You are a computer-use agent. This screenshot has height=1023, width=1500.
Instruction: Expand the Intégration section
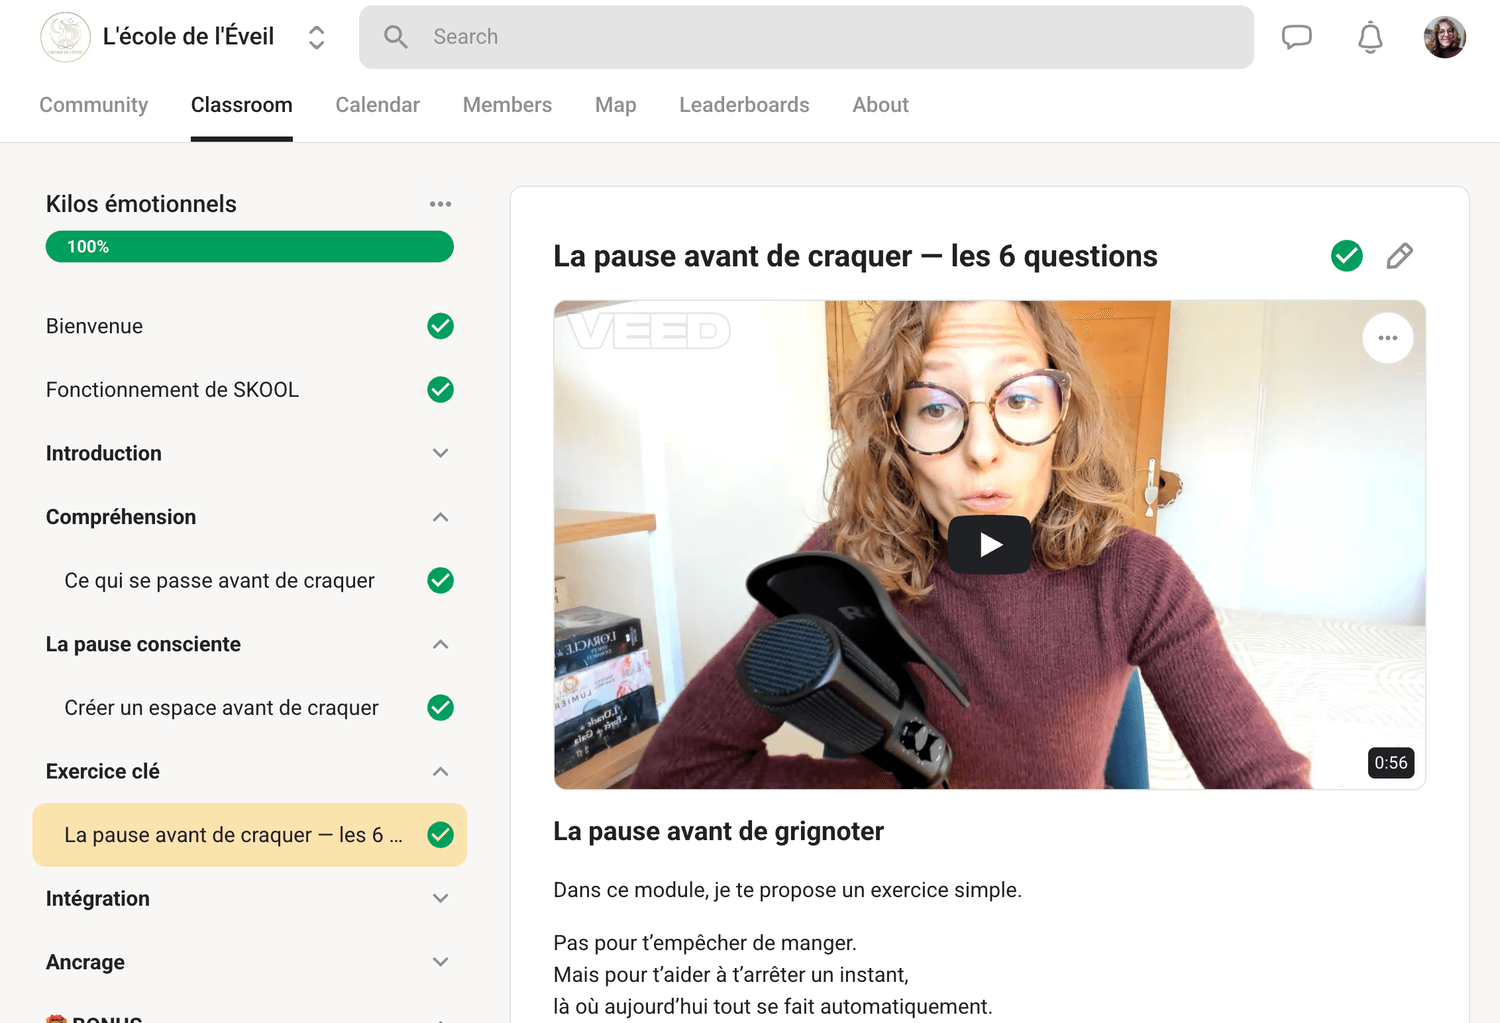[440, 898]
